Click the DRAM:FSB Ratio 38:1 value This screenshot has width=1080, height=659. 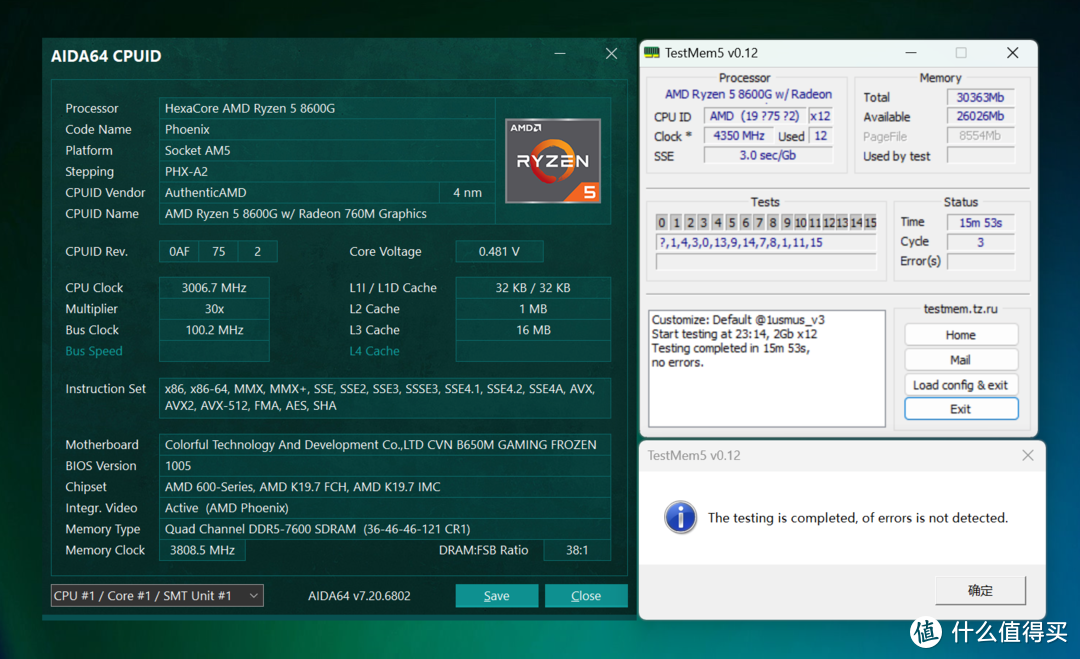[577, 550]
